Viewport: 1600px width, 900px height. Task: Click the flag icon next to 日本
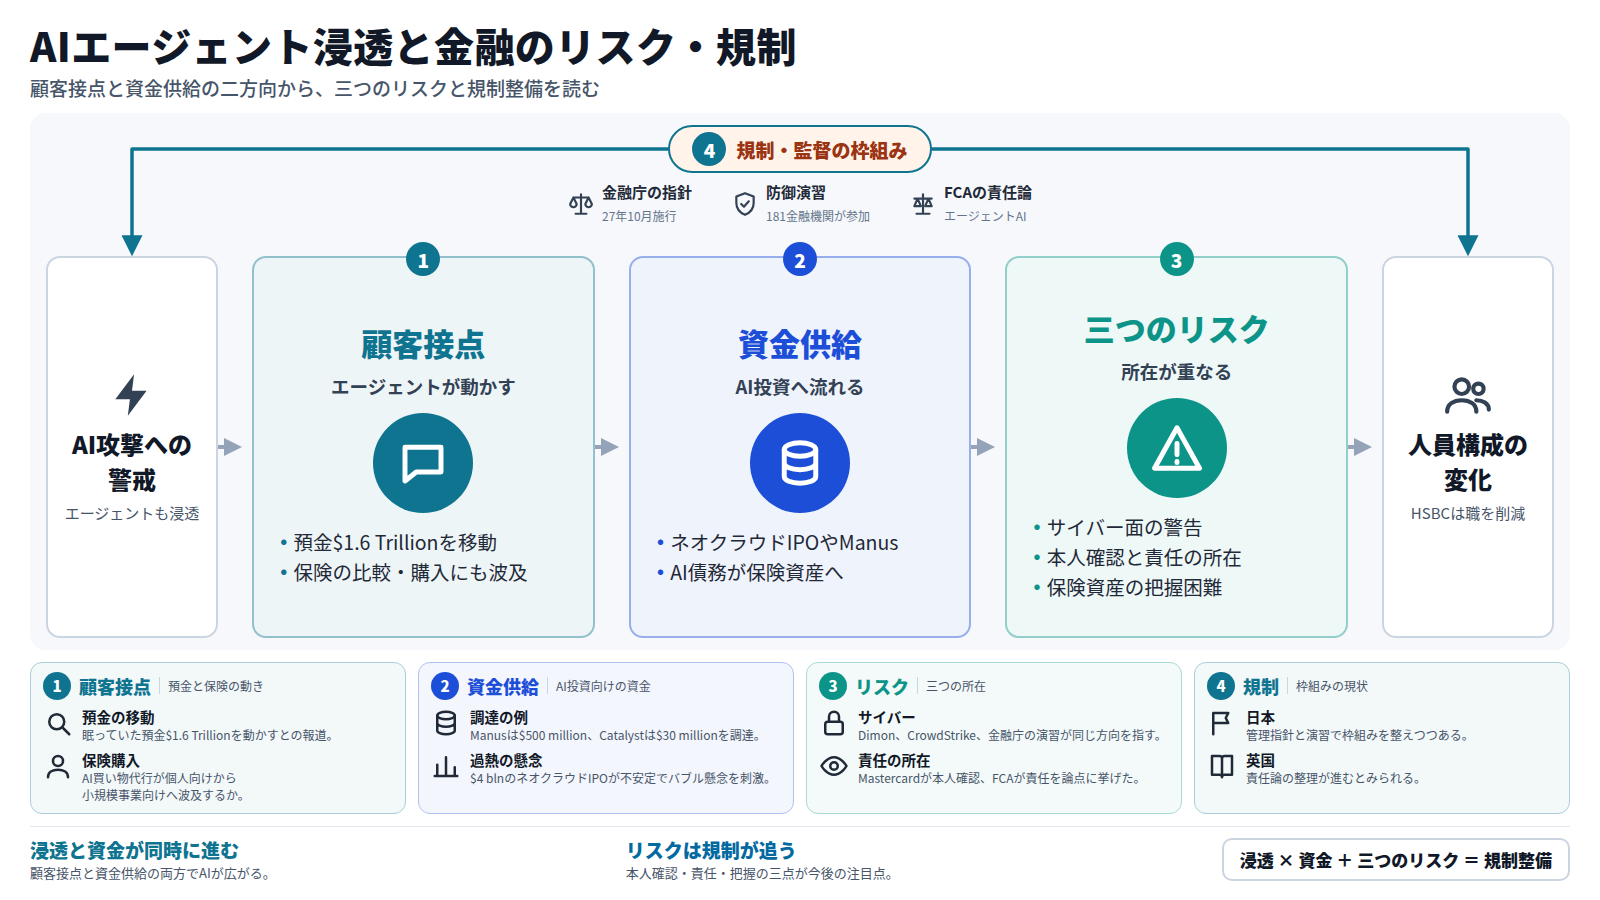[x=1221, y=723]
